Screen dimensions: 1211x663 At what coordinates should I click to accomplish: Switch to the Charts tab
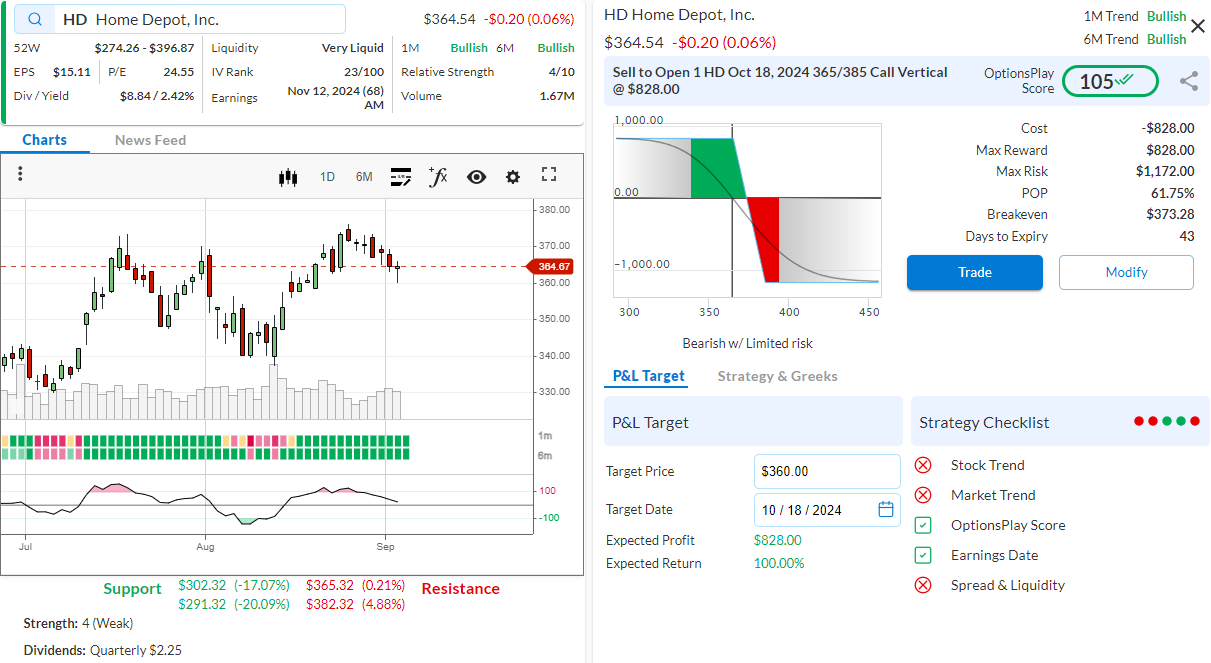click(x=45, y=140)
